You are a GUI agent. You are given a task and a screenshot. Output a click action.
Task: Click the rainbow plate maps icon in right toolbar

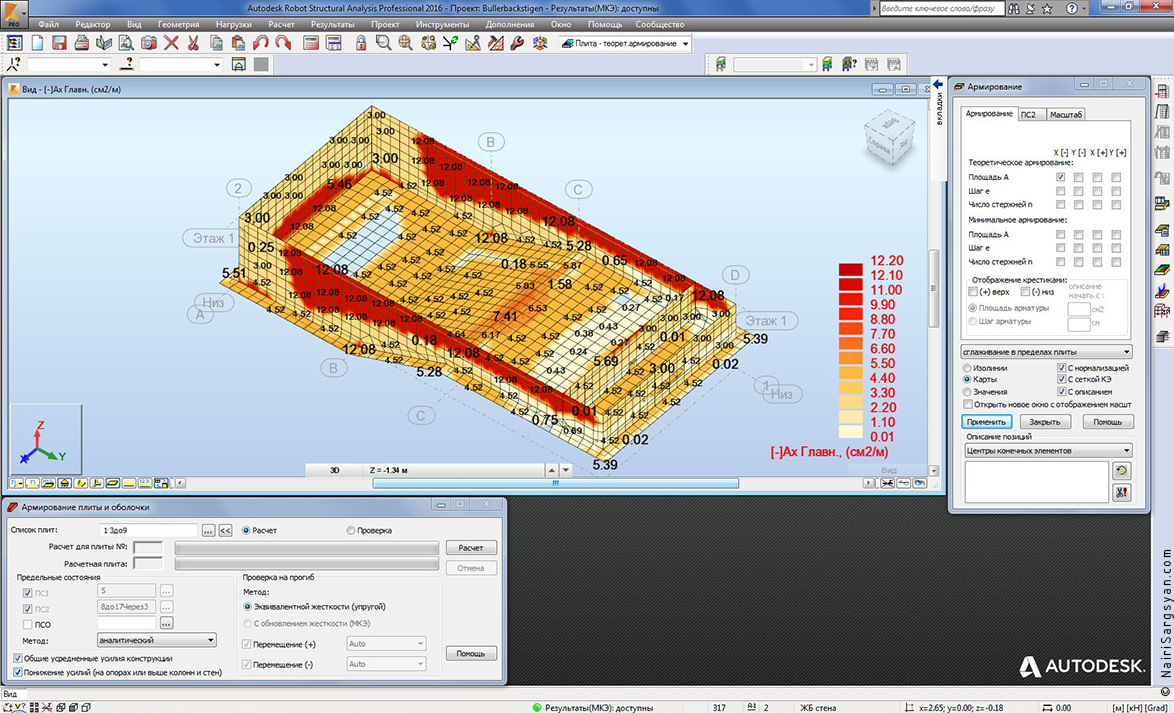(1163, 269)
